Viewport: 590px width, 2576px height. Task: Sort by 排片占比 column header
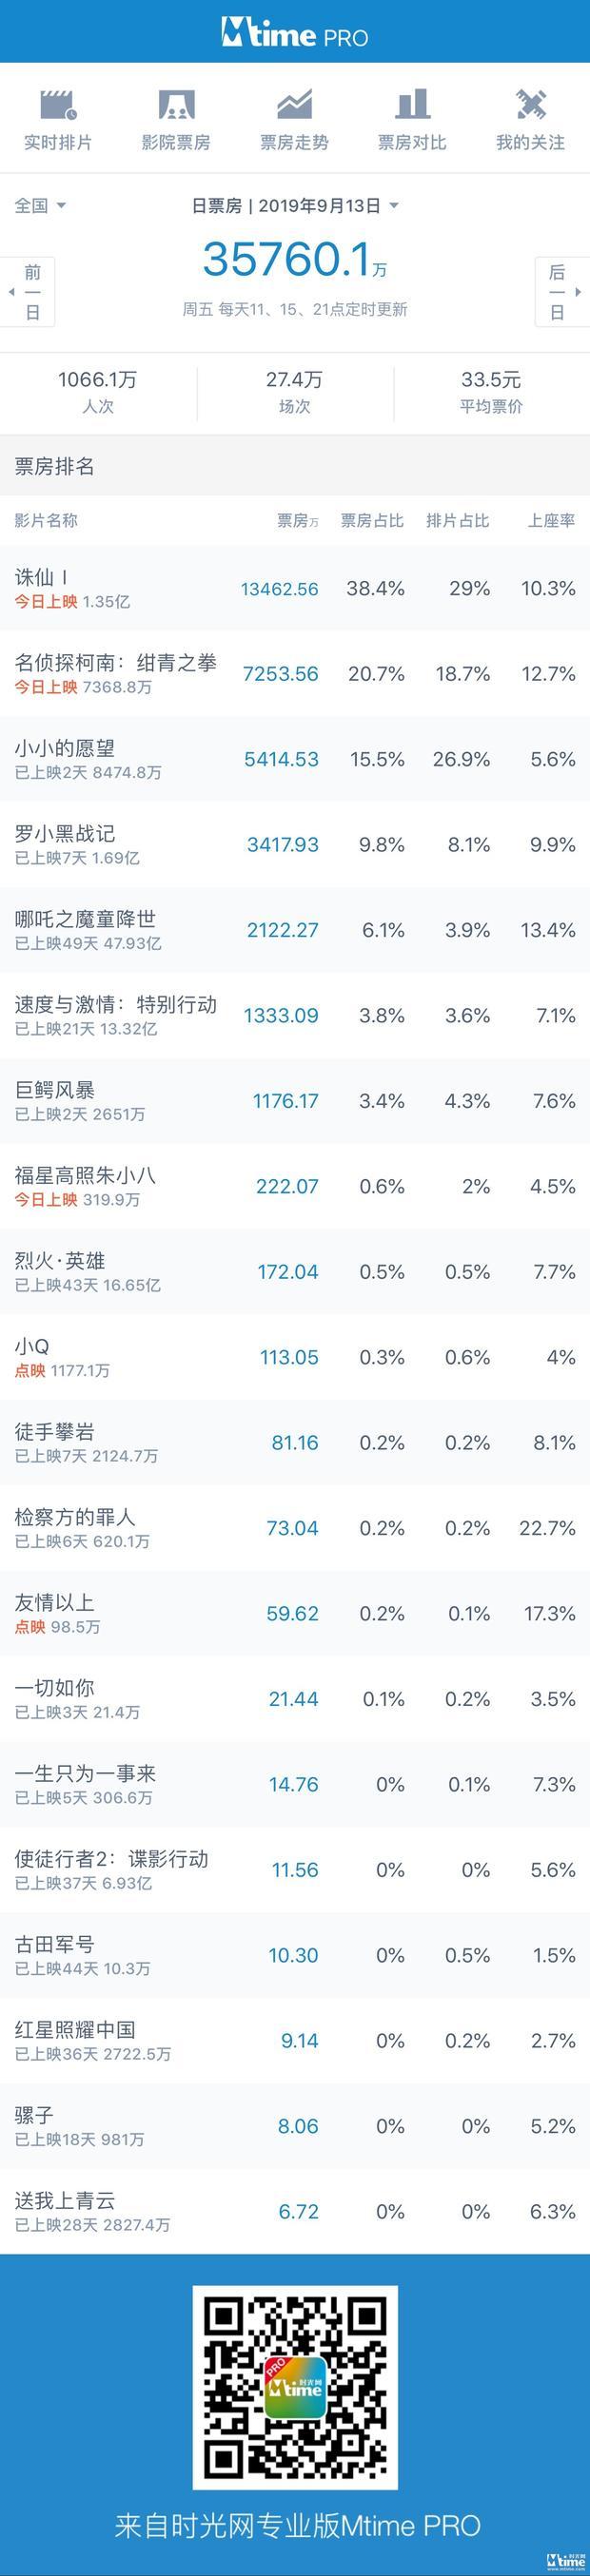tap(458, 520)
